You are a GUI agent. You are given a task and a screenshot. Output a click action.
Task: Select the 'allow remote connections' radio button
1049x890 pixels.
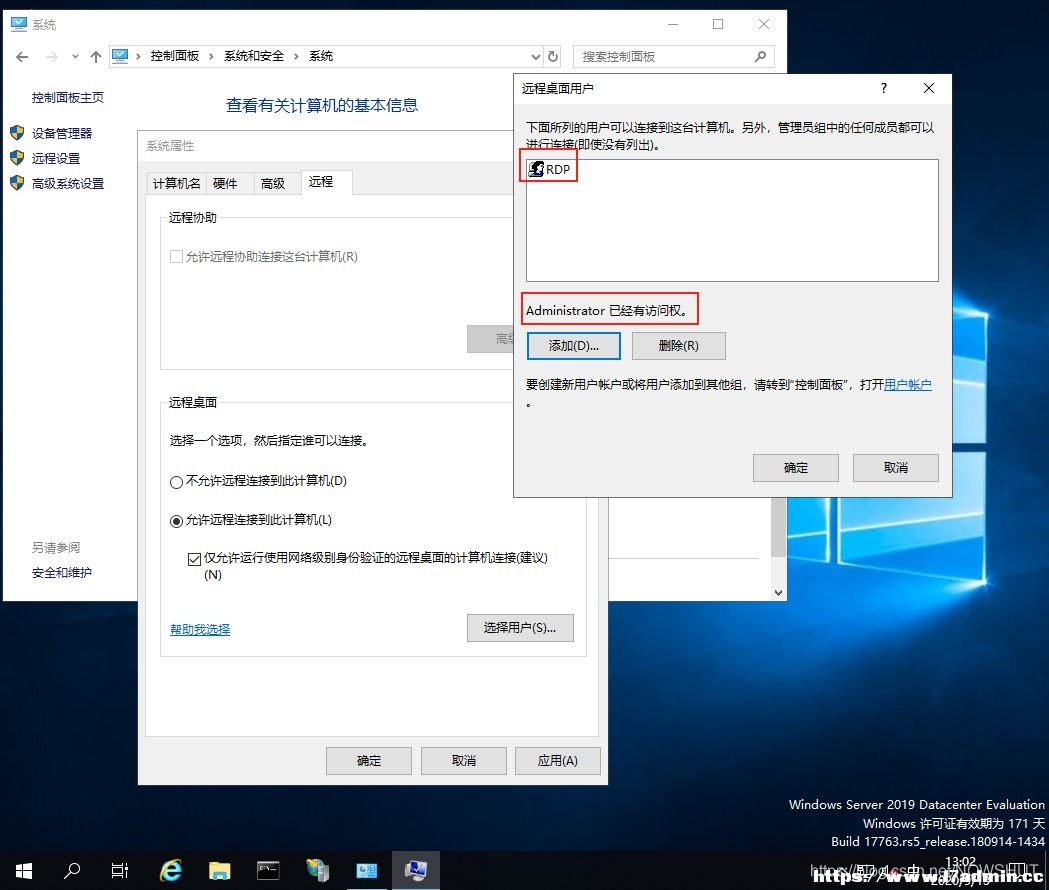click(x=177, y=521)
